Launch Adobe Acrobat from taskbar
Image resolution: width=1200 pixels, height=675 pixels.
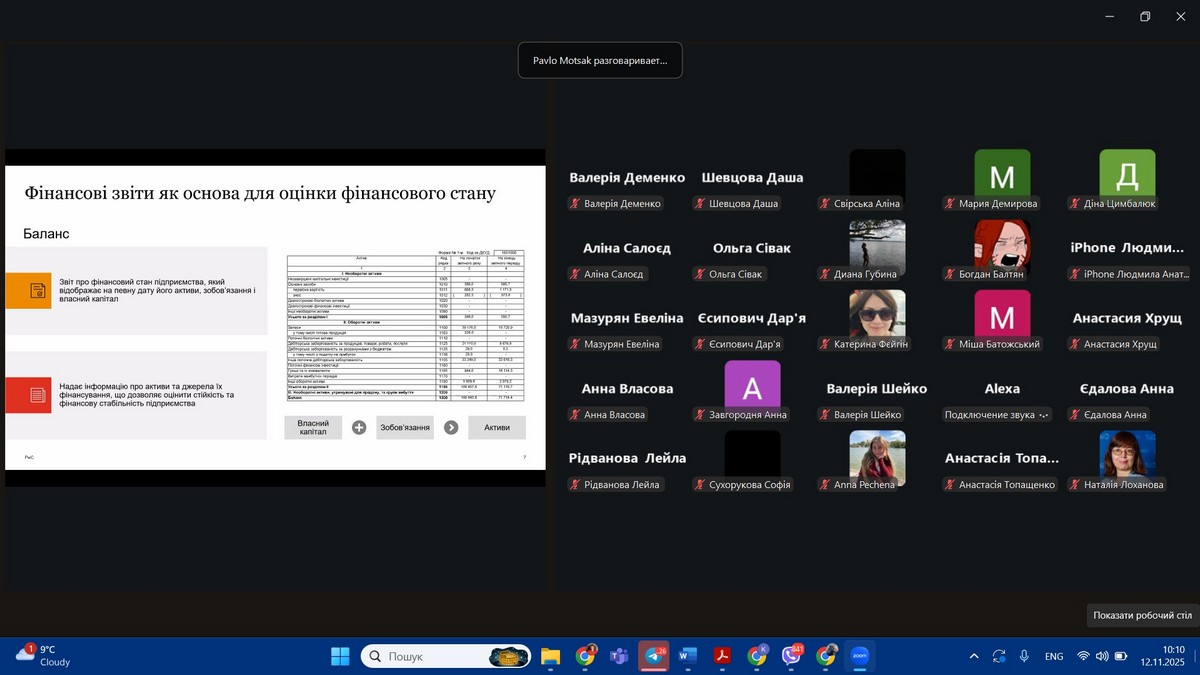point(722,656)
